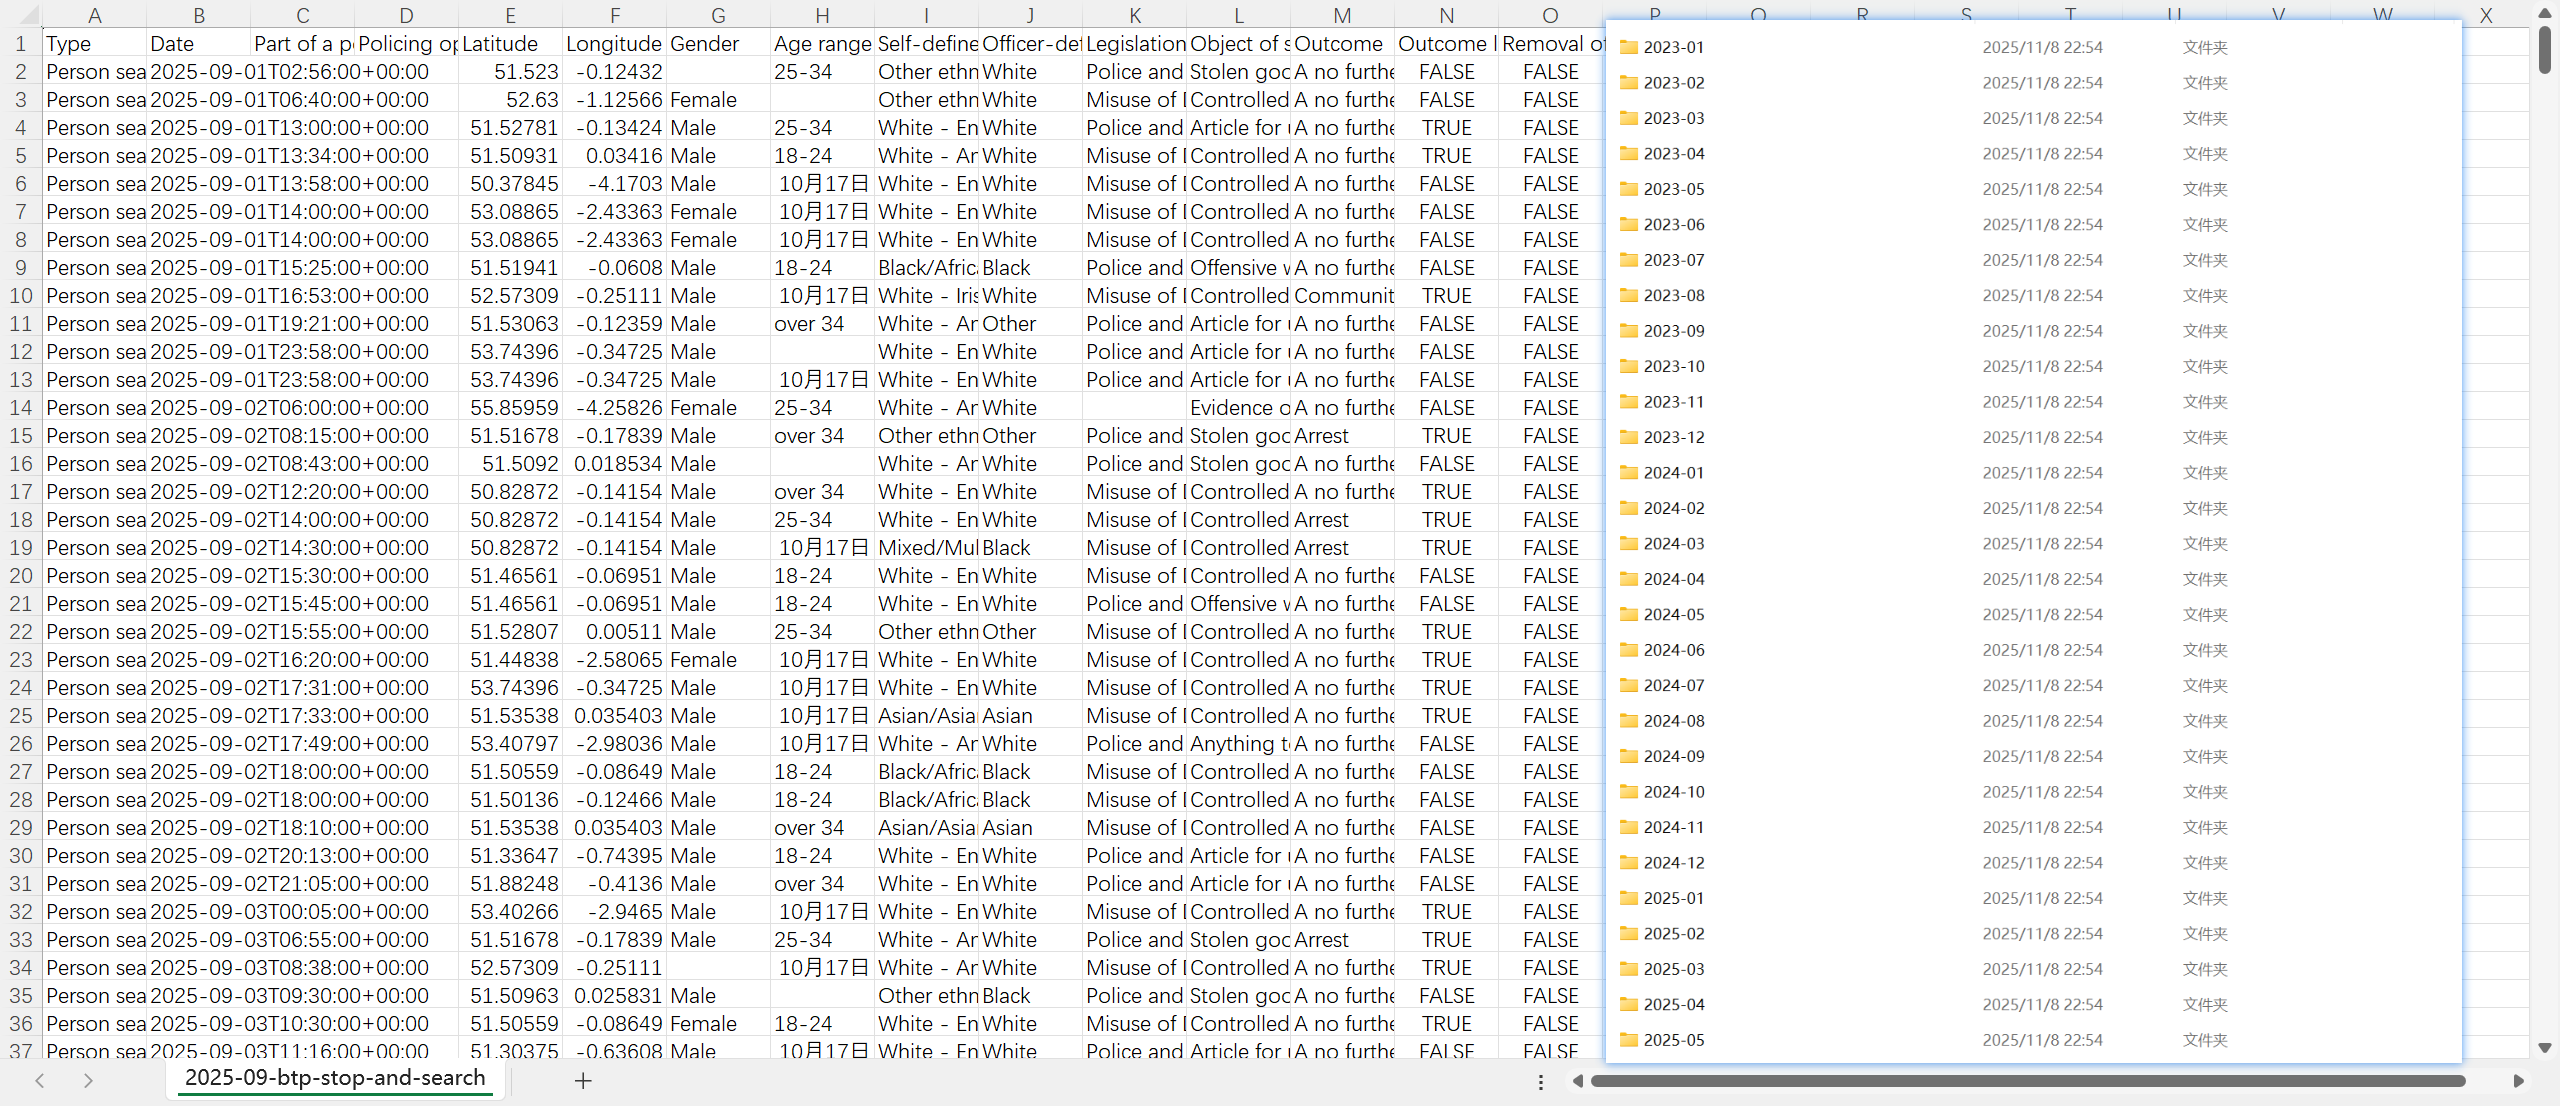Click the next sheet navigation arrow
Image resolution: width=2560 pixels, height=1106 pixels.
point(88,1080)
